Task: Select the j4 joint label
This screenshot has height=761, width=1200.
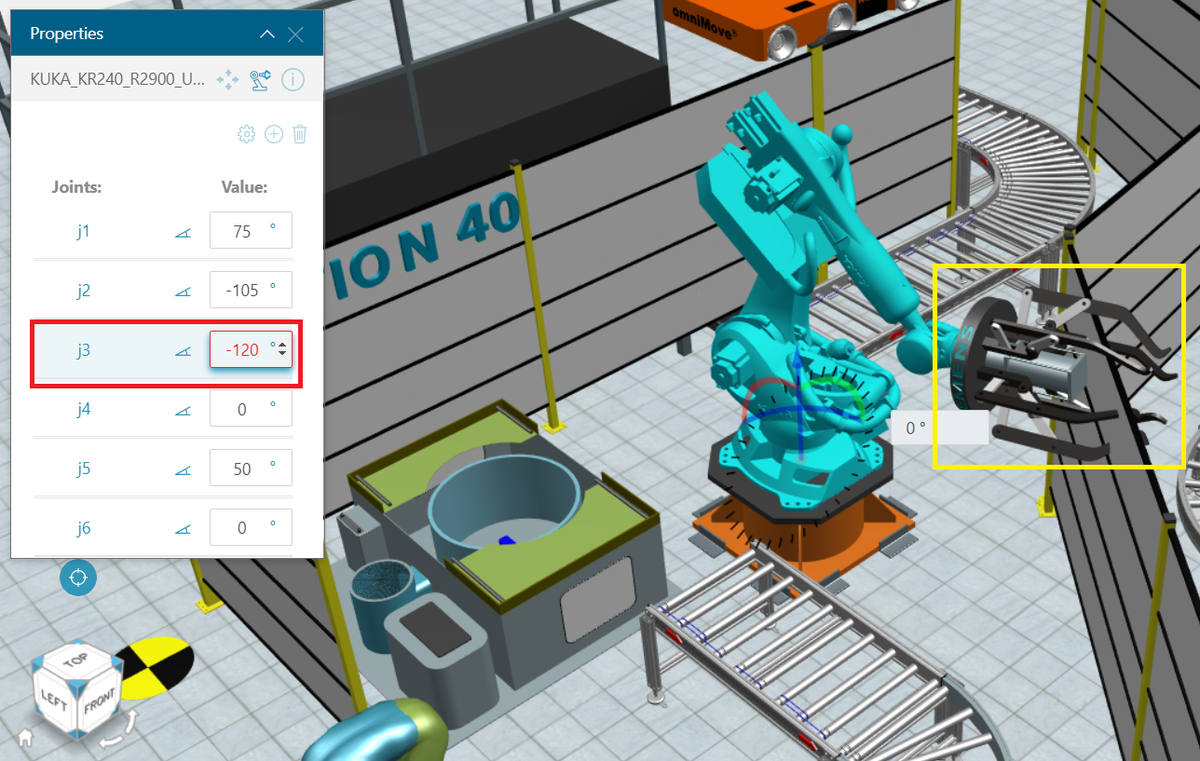Action: (x=84, y=409)
